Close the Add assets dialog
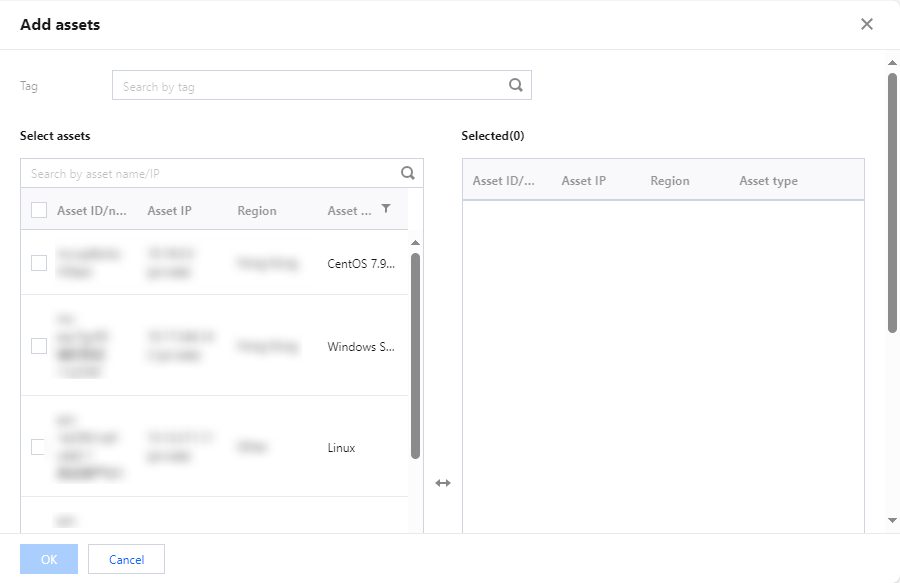900x583 pixels. pyautogui.click(x=867, y=24)
